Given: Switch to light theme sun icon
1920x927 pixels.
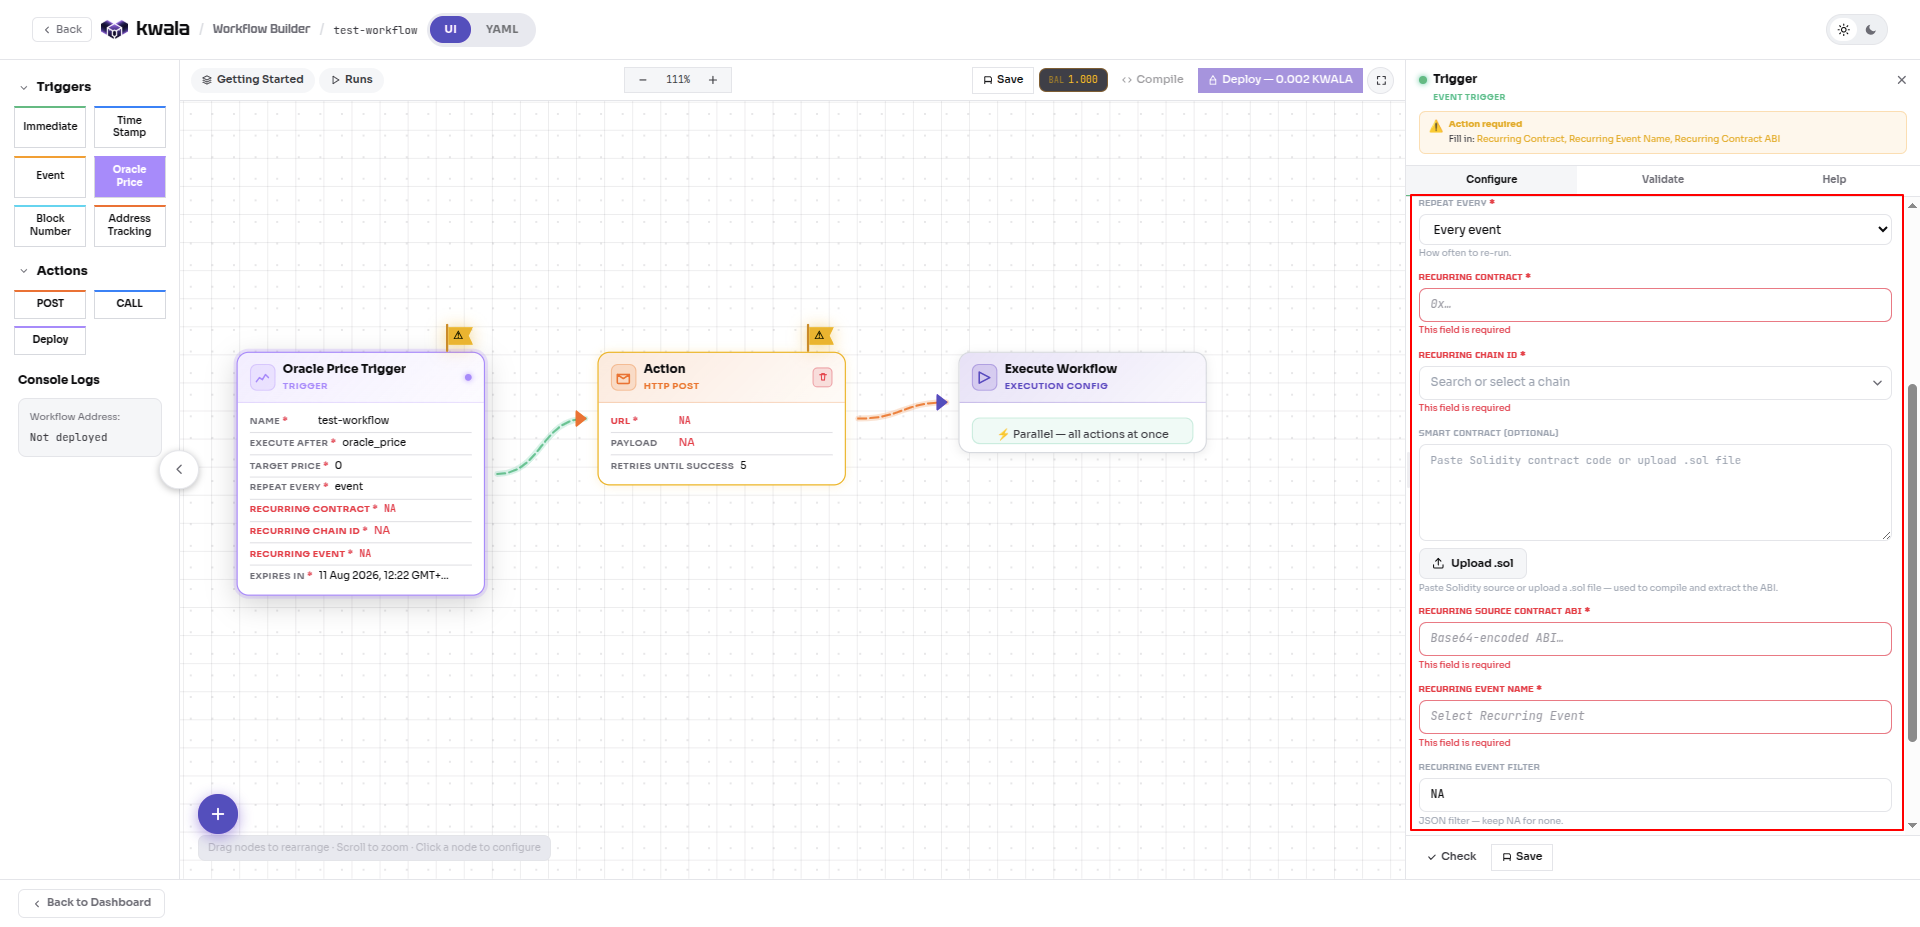Looking at the screenshot, I should pyautogui.click(x=1843, y=30).
